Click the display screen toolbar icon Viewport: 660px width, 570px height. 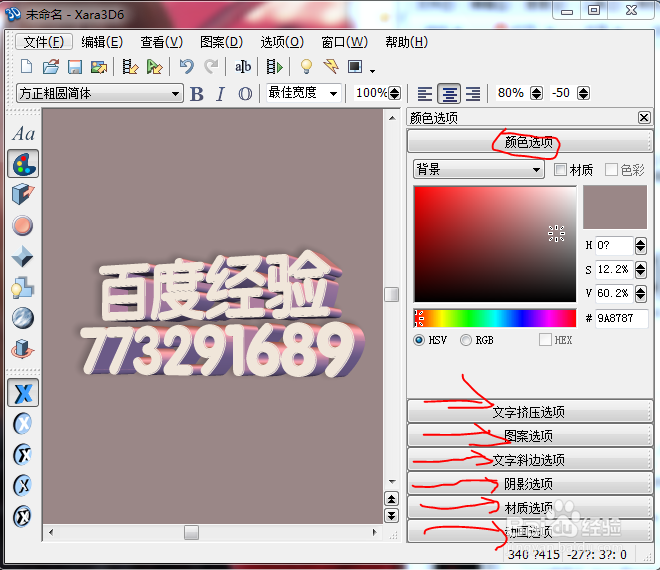[355, 67]
